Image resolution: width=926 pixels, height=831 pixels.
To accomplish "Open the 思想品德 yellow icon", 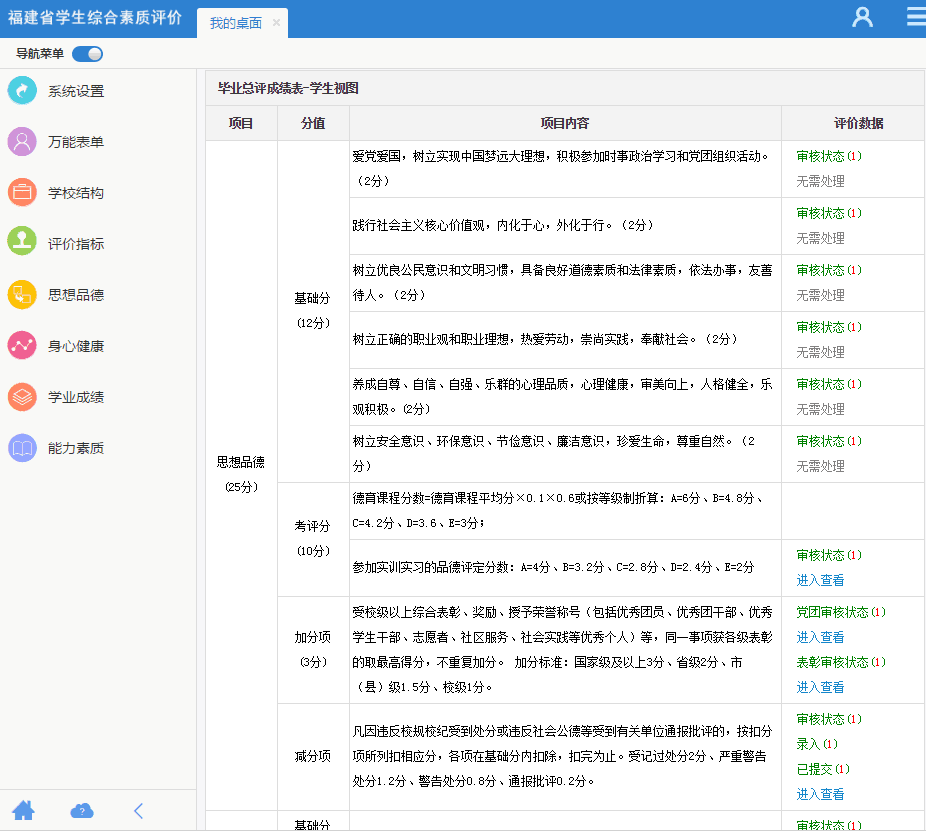I will 22,295.
